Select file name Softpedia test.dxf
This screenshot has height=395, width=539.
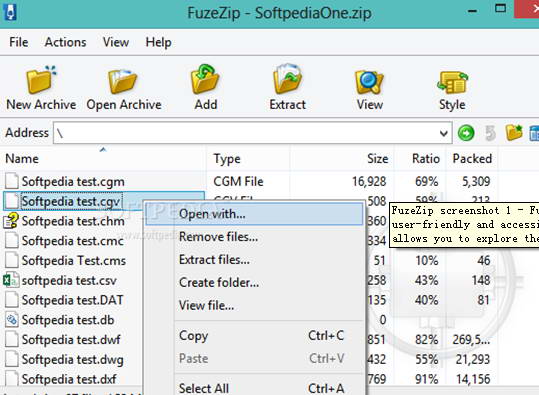click(69, 379)
